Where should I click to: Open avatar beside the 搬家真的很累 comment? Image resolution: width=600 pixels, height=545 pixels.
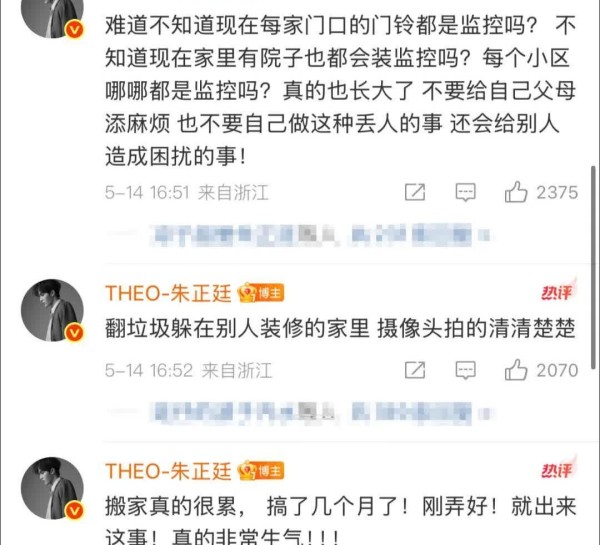pyautogui.click(x=52, y=488)
